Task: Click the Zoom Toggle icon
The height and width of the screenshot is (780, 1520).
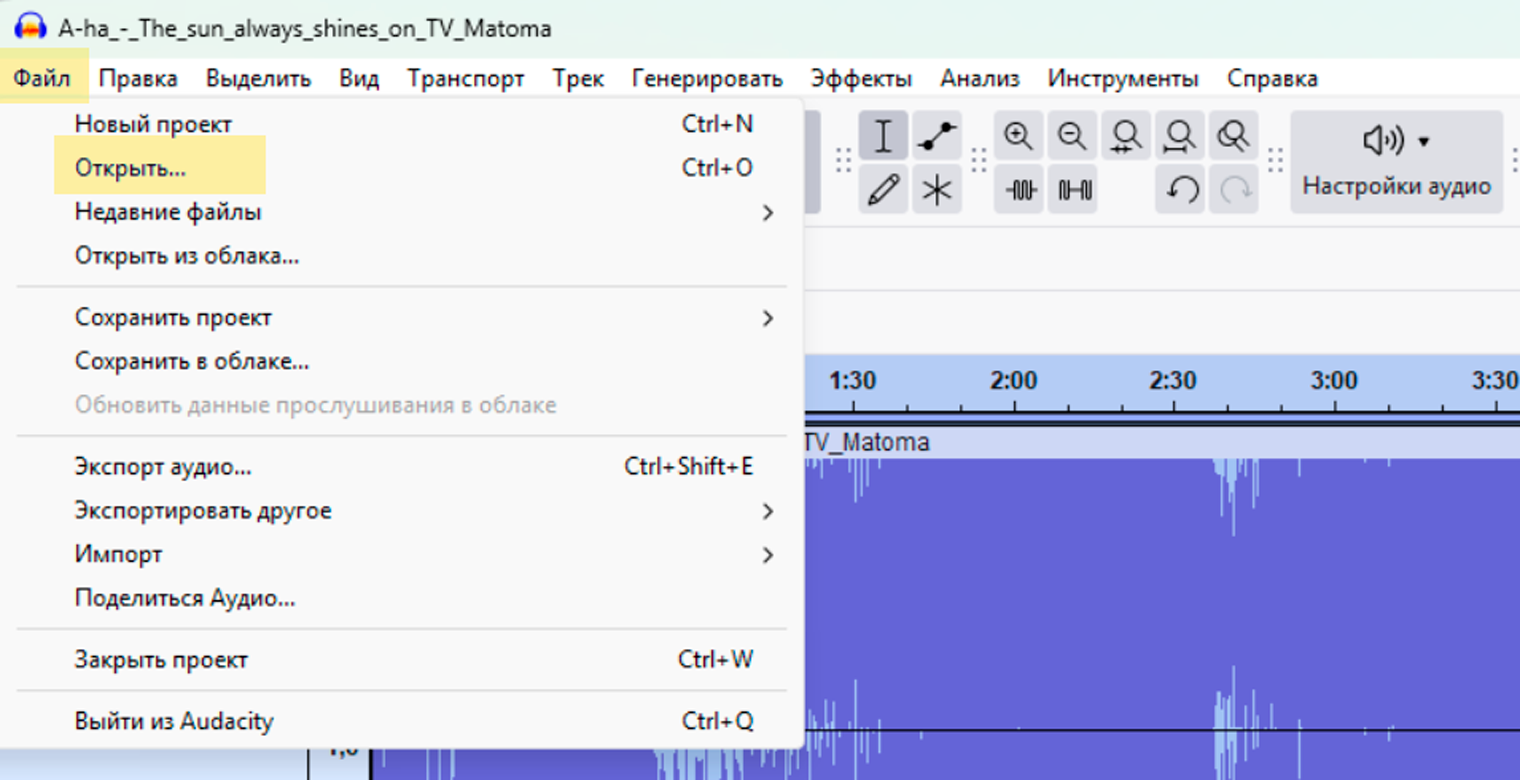Action: pyautogui.click(x=1234, y=136)
